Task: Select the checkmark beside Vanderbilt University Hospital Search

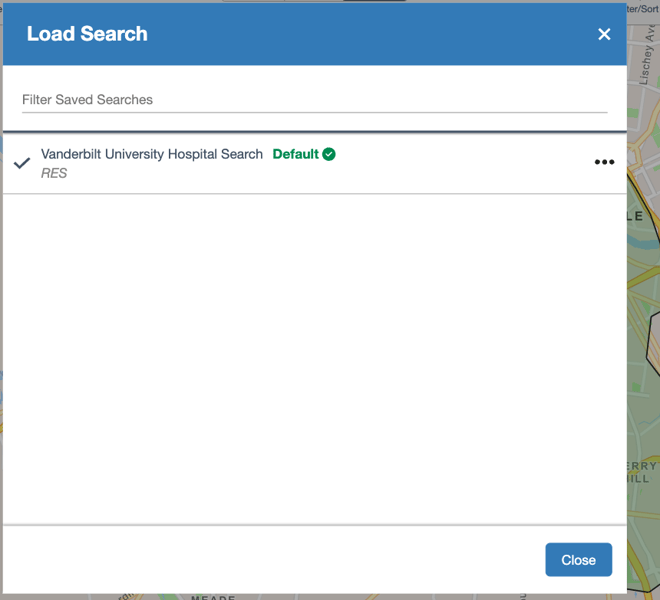Action: (22, 163)
